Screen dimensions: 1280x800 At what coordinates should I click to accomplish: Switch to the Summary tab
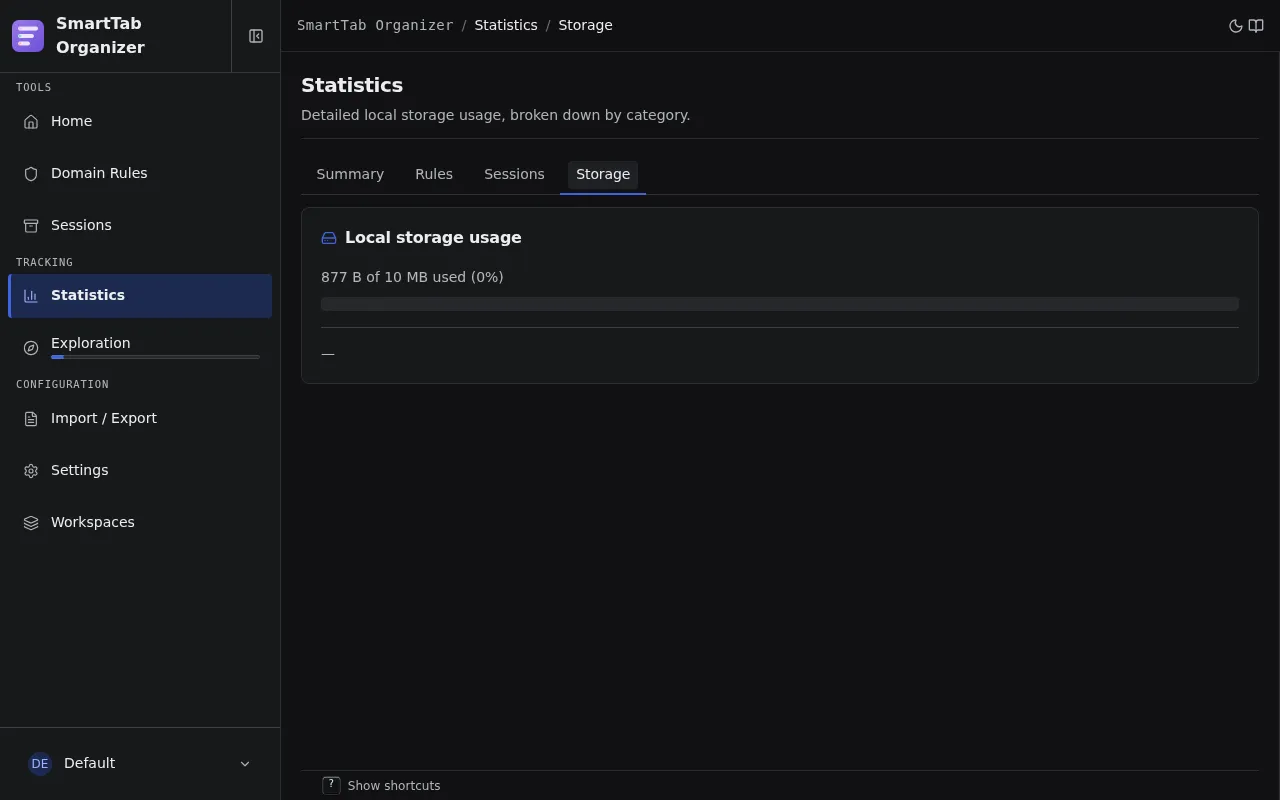click(x=350, y=174)
